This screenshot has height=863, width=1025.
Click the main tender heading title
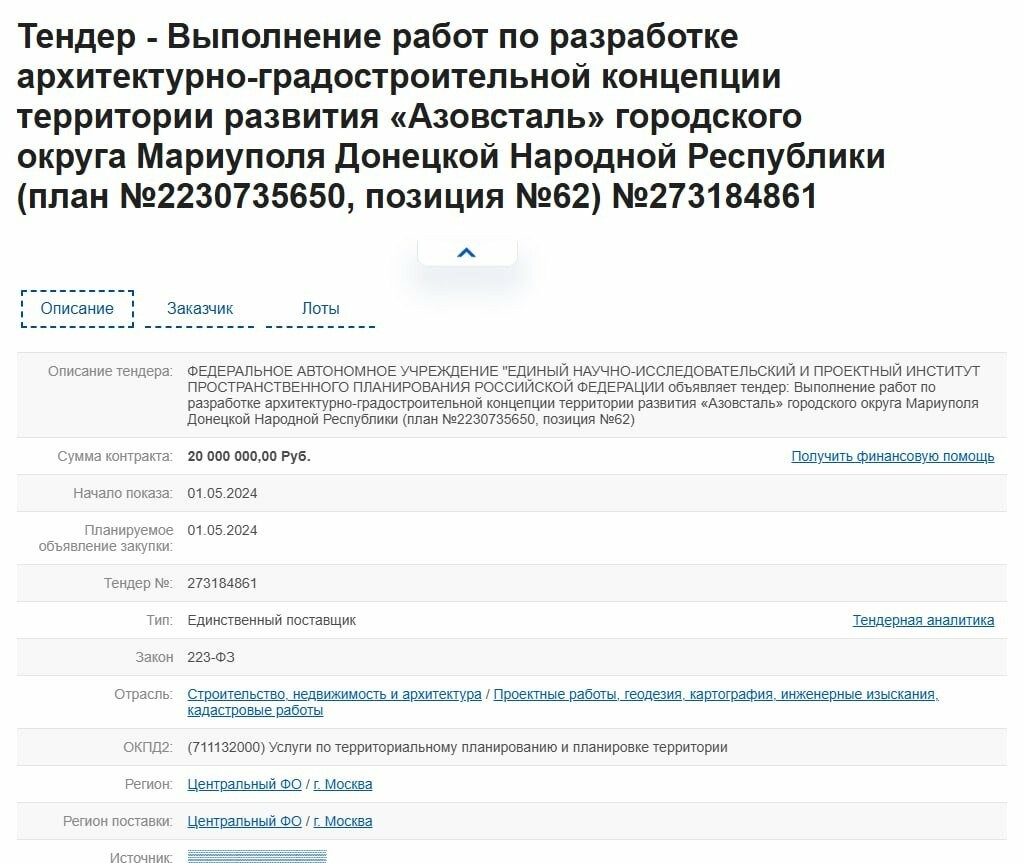[x=450, y=116]
